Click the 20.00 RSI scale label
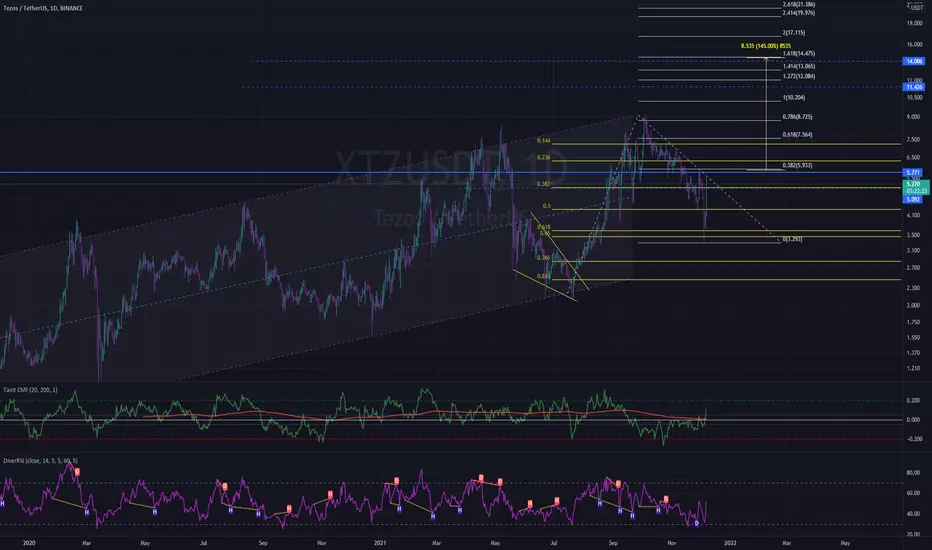932x550 pixels. [912, 535]
